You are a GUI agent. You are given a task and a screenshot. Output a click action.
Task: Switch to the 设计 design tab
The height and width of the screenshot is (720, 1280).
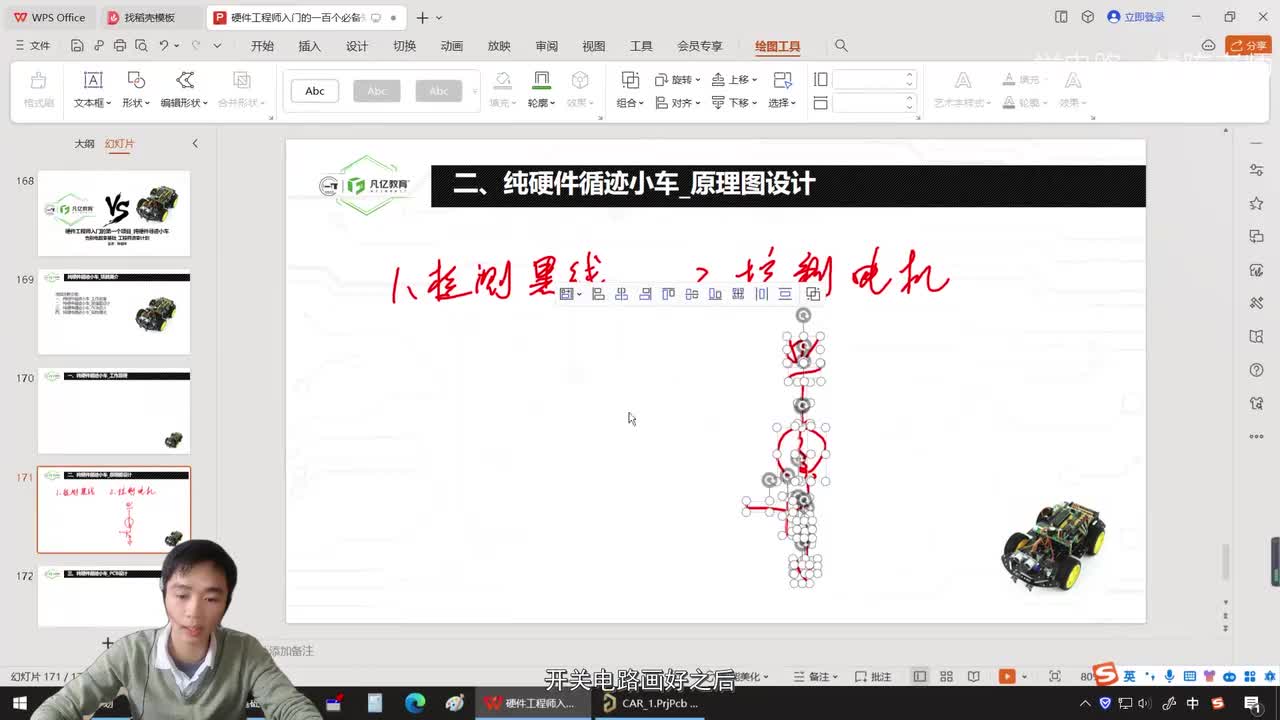[x=357, y=46]
